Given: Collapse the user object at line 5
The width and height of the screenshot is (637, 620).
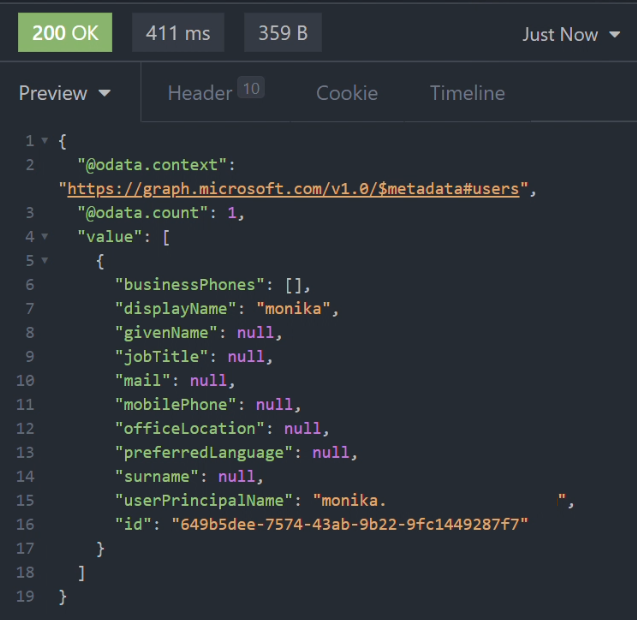Looking at the screenshot, I should [x=45, y=260].
